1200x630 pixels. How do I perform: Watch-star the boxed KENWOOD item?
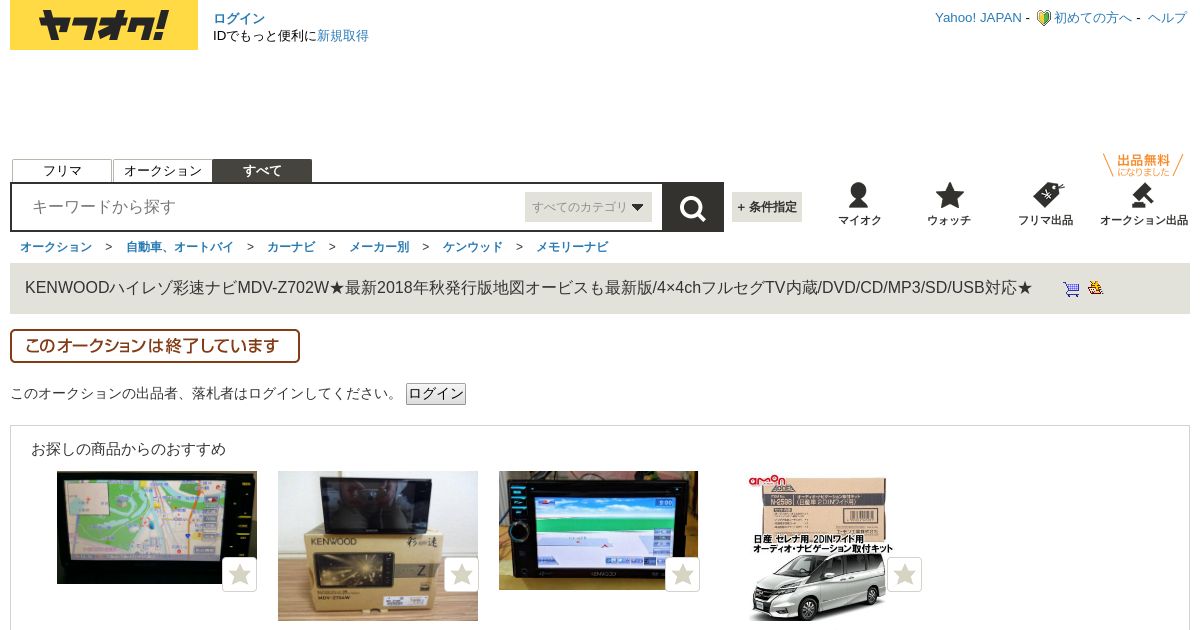tap(461, 574)
